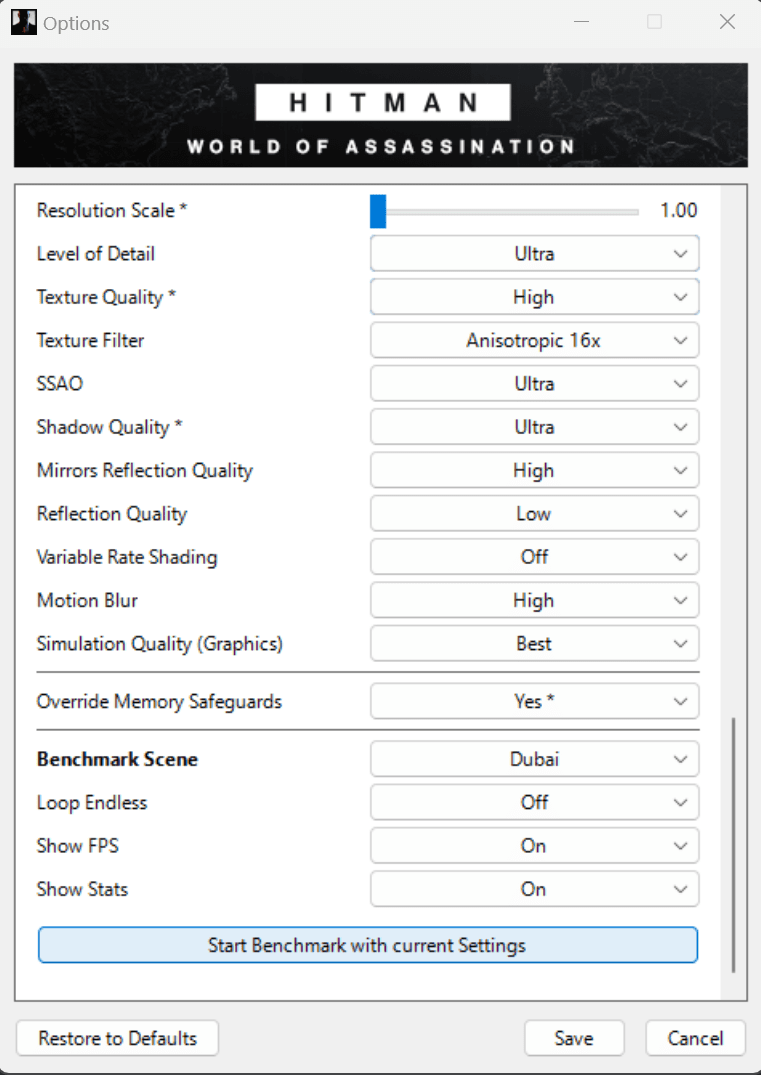The image size is (761, 1075).
Task: Expand the Variable Rate Shading dropdown
Action: [534, 557]
